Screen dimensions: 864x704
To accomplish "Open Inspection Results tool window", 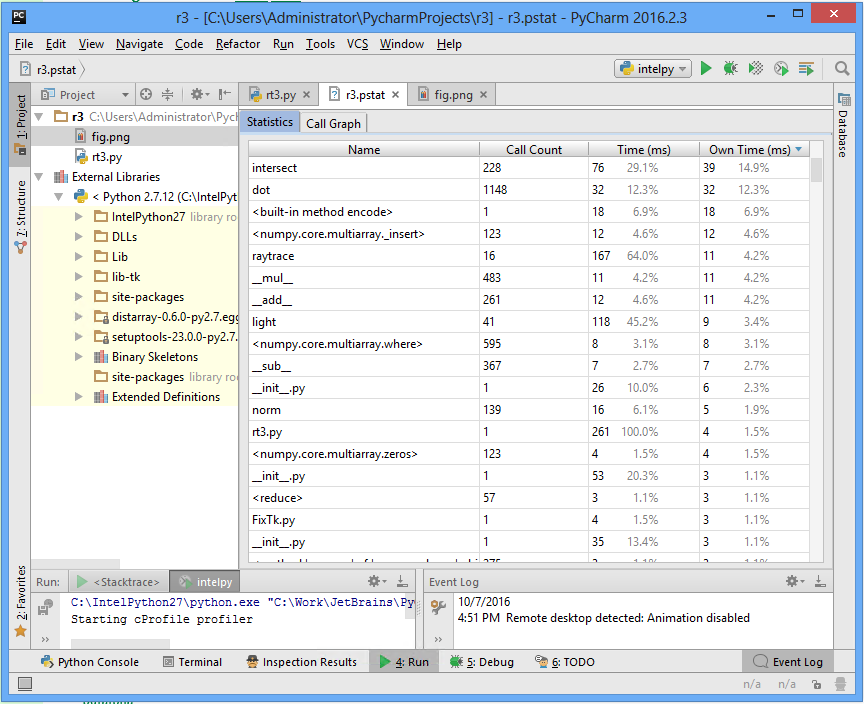I will (302, 662).
